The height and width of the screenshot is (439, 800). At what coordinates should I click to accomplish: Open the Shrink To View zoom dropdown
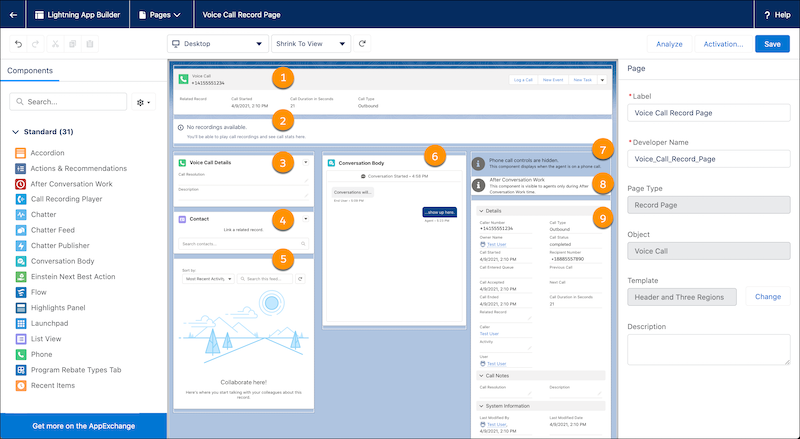click(312, 44)
